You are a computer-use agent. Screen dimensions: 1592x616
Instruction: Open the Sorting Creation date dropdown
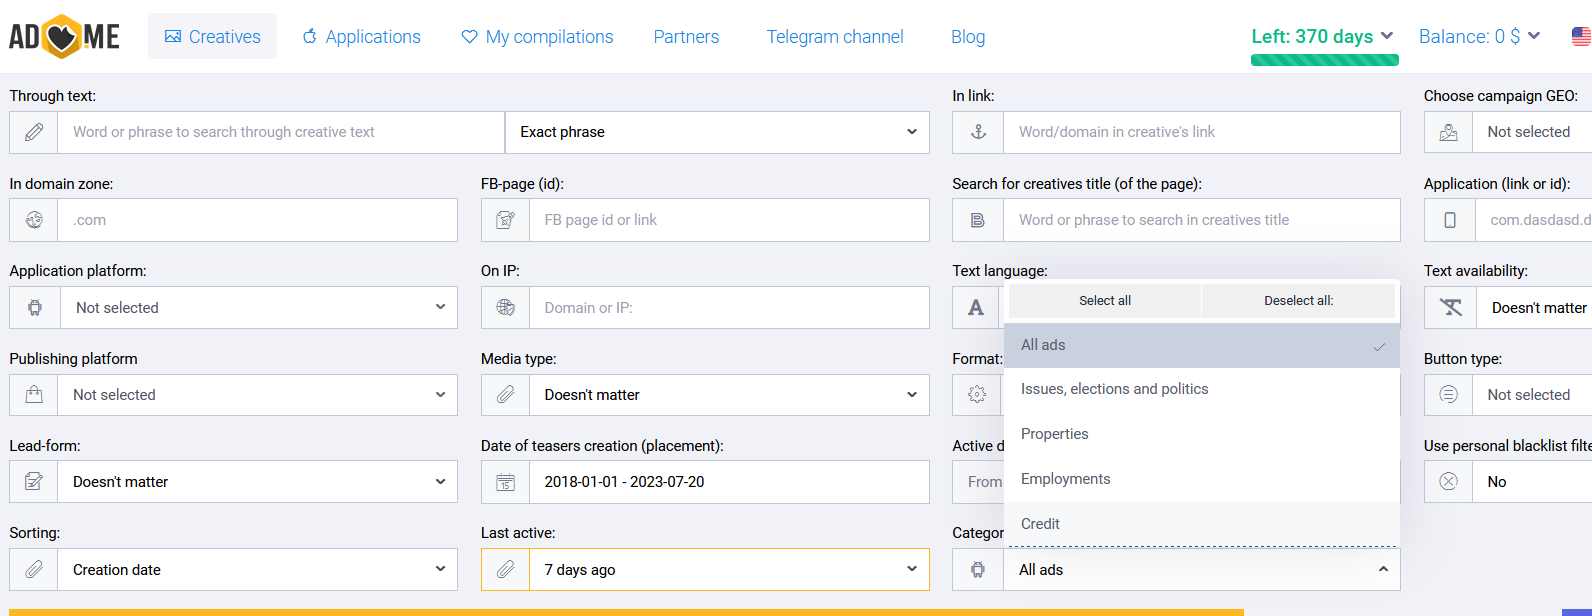click(257, 570)
